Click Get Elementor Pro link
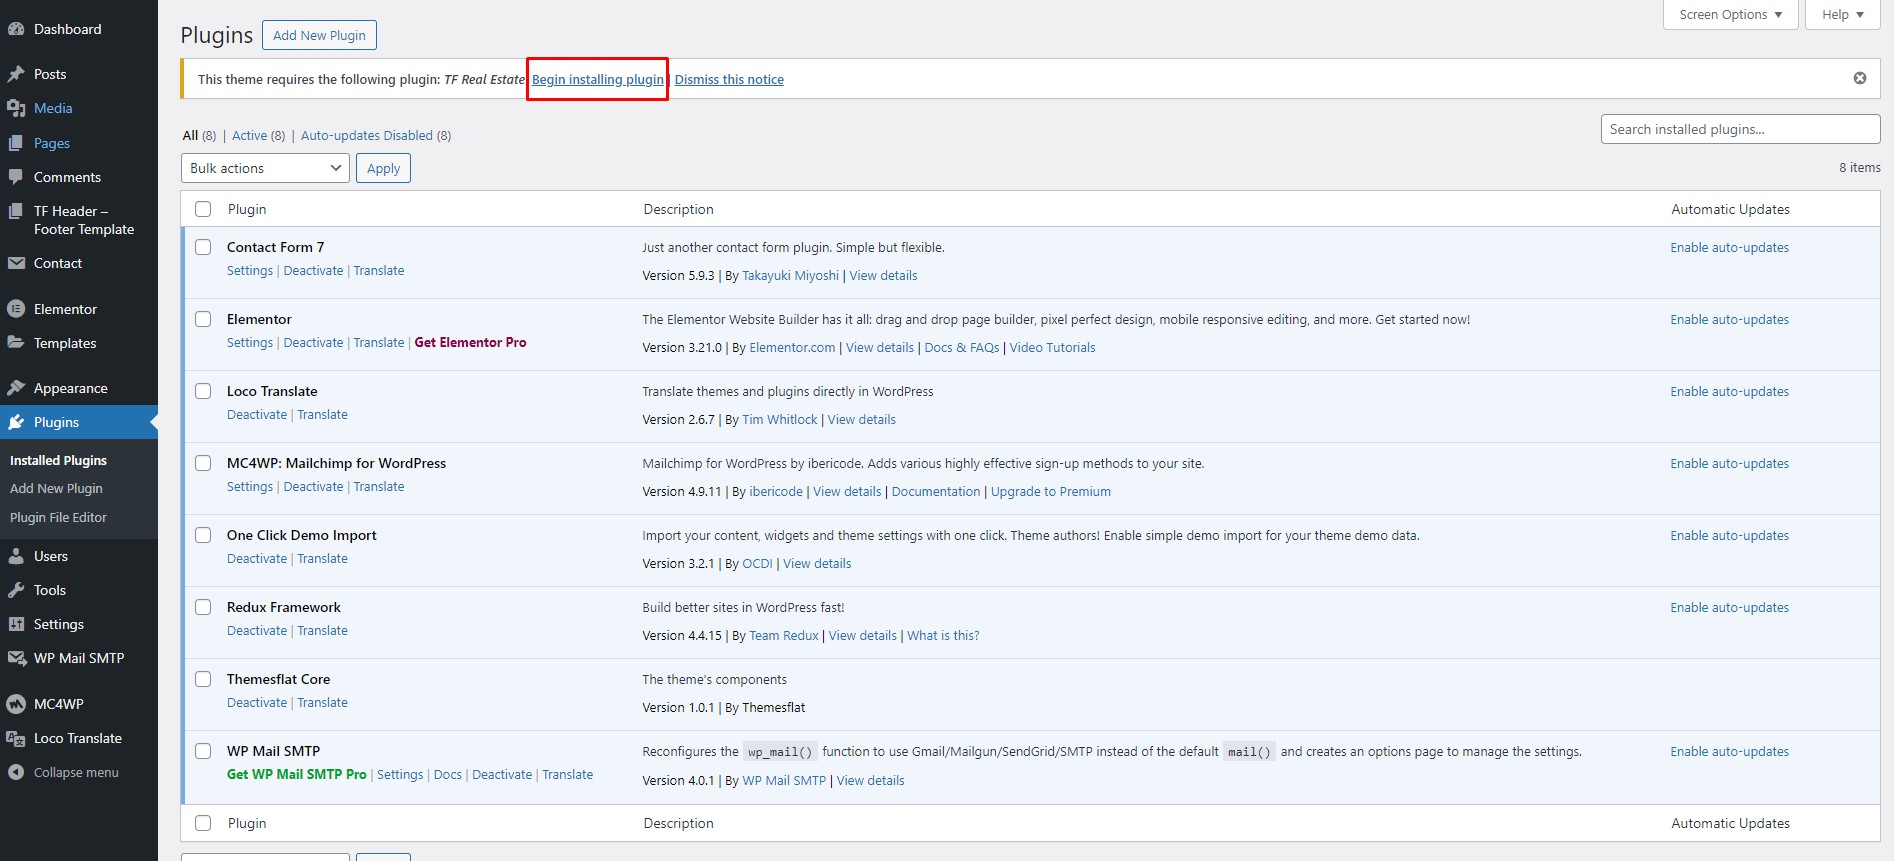The height and width of the screenshot is (861, 1894). coord(470,342)
